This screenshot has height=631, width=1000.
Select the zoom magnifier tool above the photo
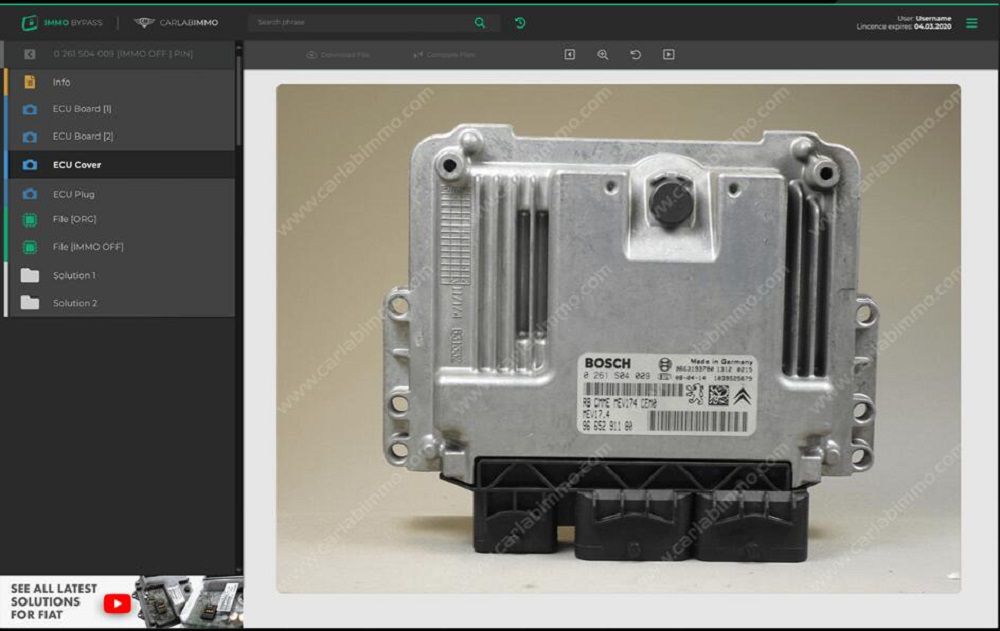(x=602, y=54)
